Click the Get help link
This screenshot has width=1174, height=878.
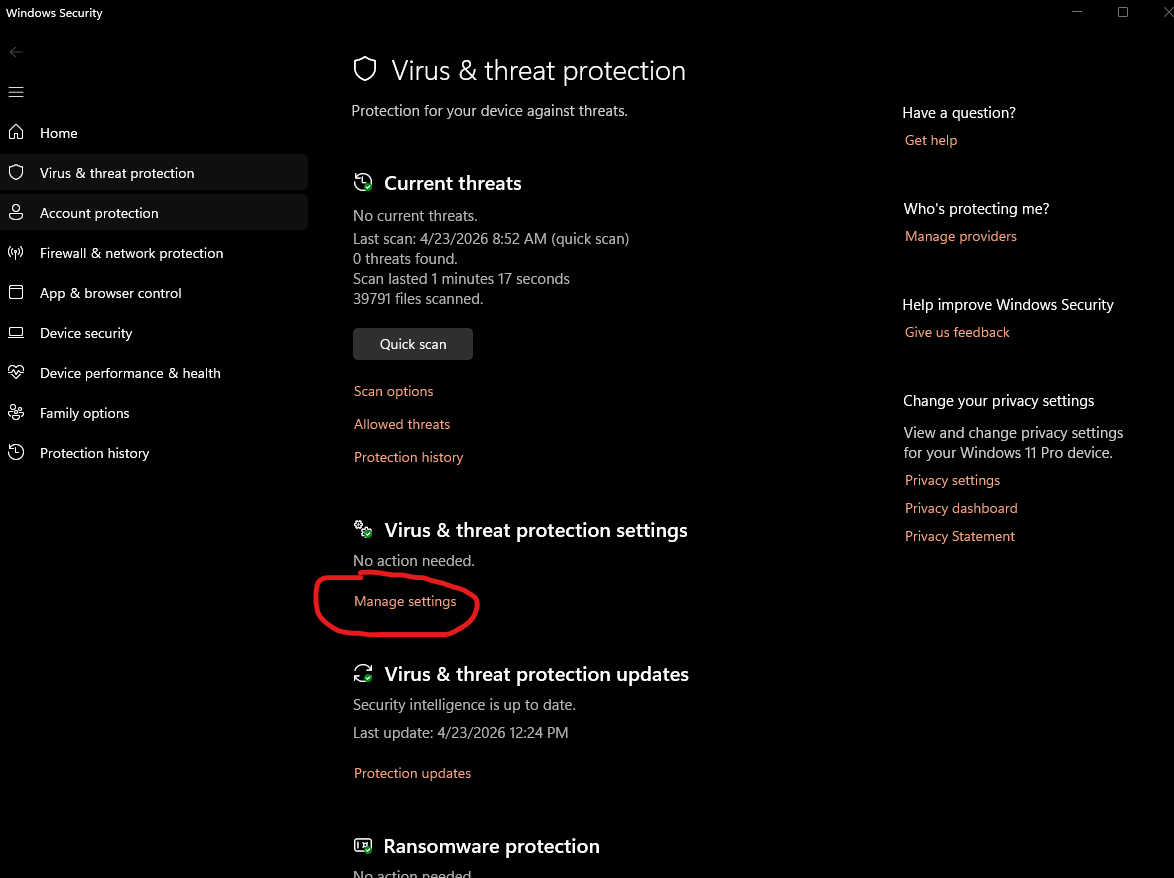pyautogui.click(x=931, y=140)
